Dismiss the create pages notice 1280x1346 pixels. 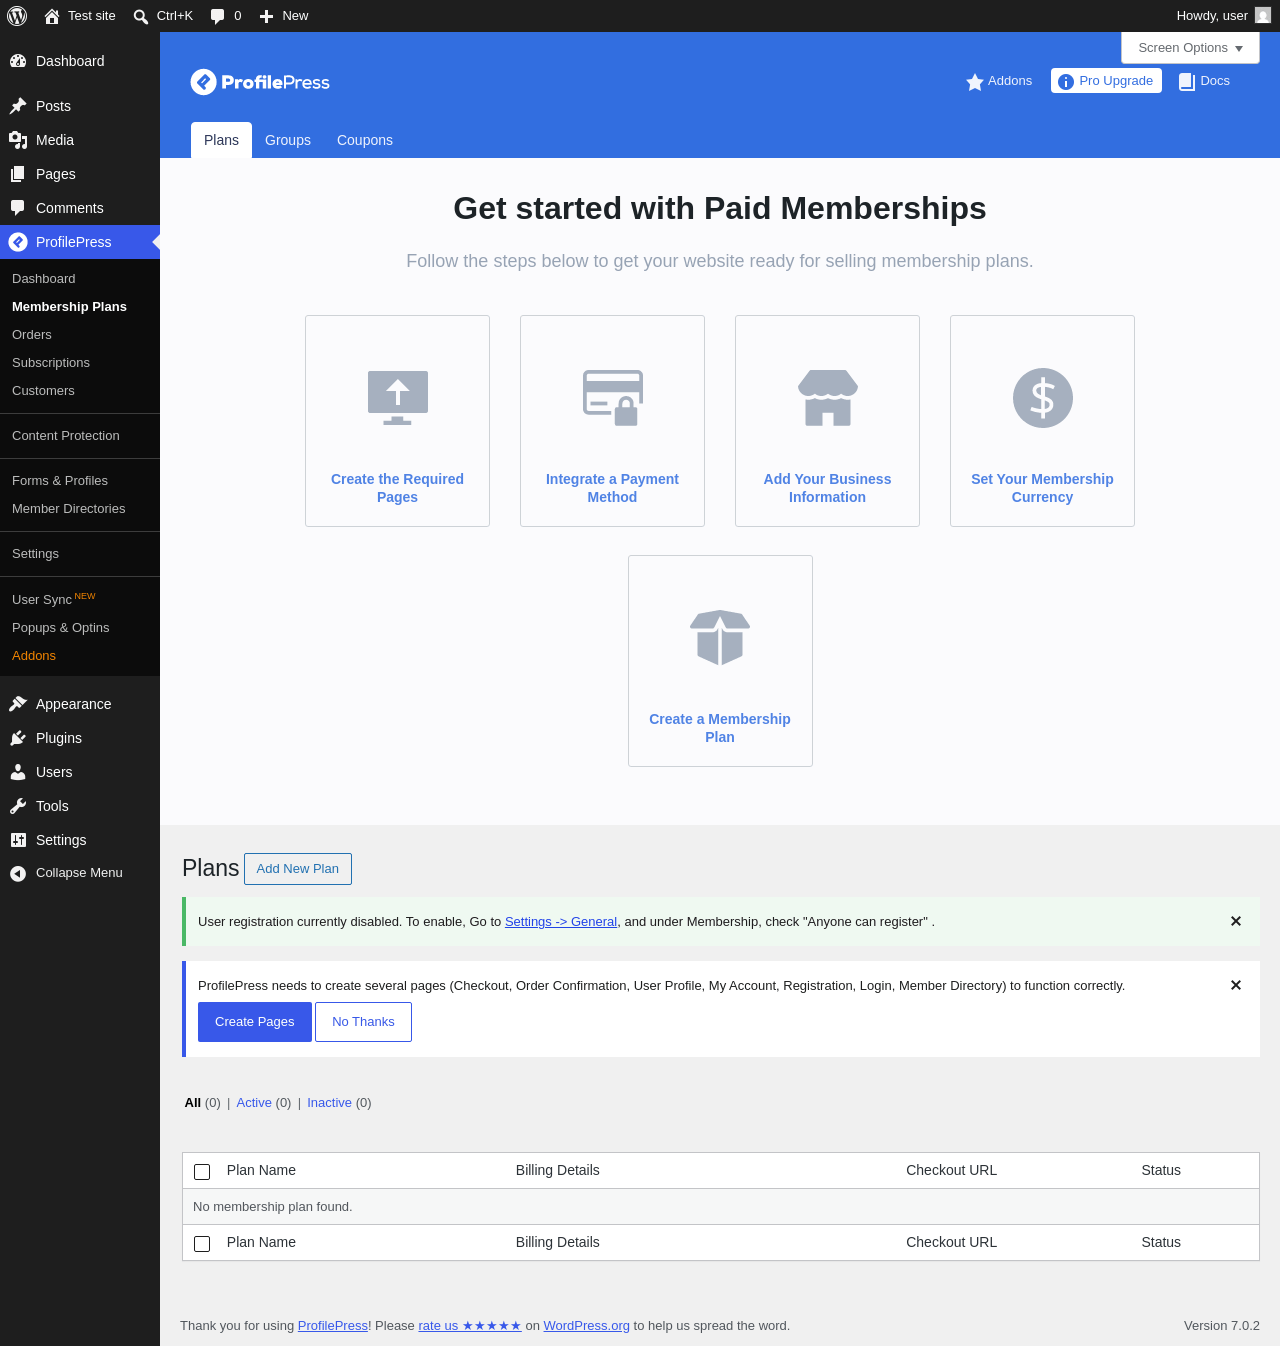pyautogui.click(x=1236, y=985)
